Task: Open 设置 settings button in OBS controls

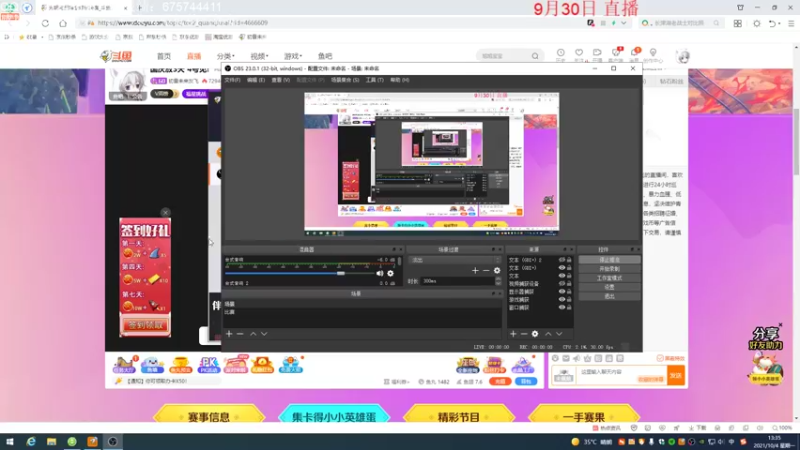Action: click(x=609, y=287)
